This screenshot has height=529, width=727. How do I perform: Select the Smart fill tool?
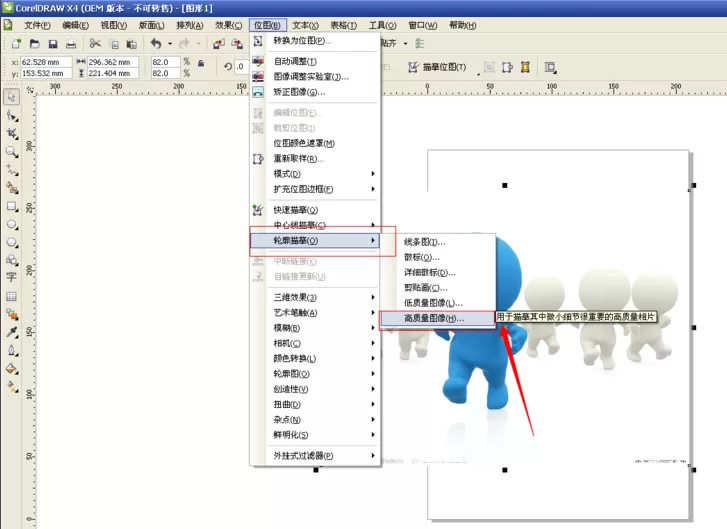click(12, 188)
